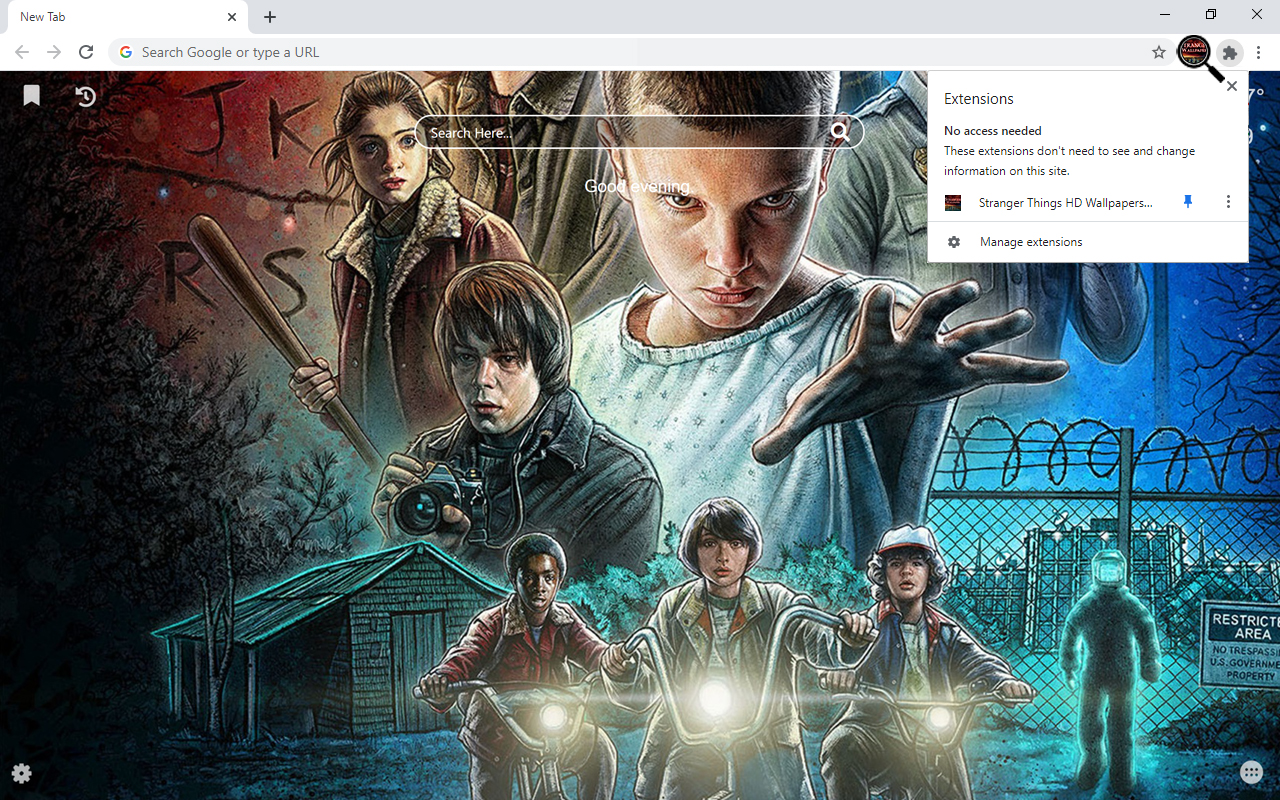Click the Stranger Things extension thumbnail in the list
Image resolution: width=1280 pixels, height=800 pixels.
click(x=953, y=203)
